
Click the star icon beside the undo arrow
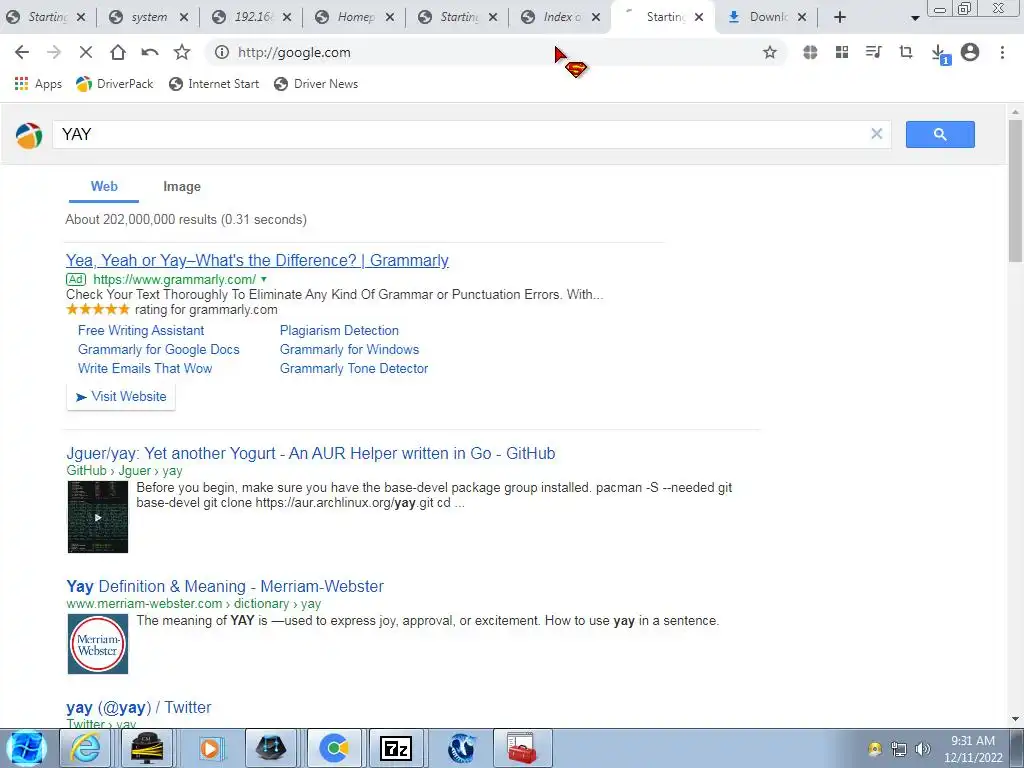pyautogui.click(x=182, y=52)
